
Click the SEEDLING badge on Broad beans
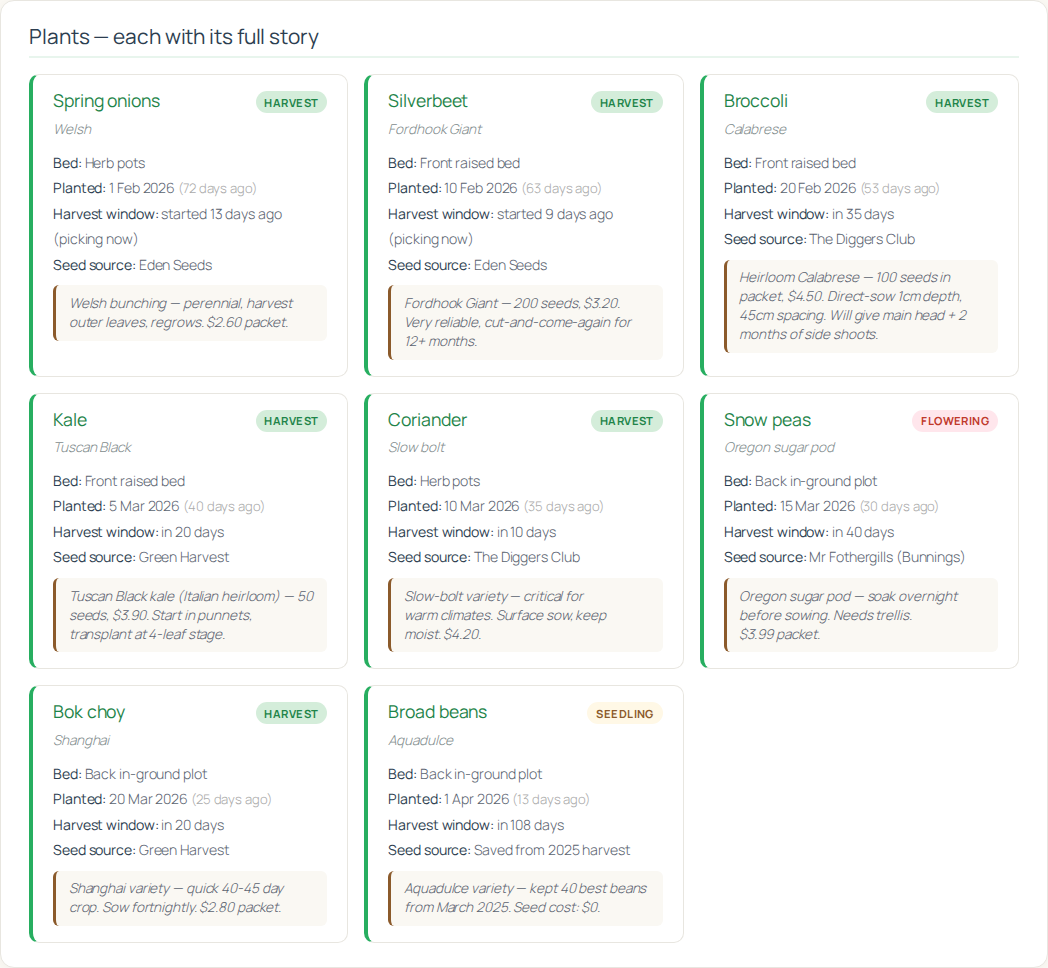pyautogui.click(x=624, y=714)
